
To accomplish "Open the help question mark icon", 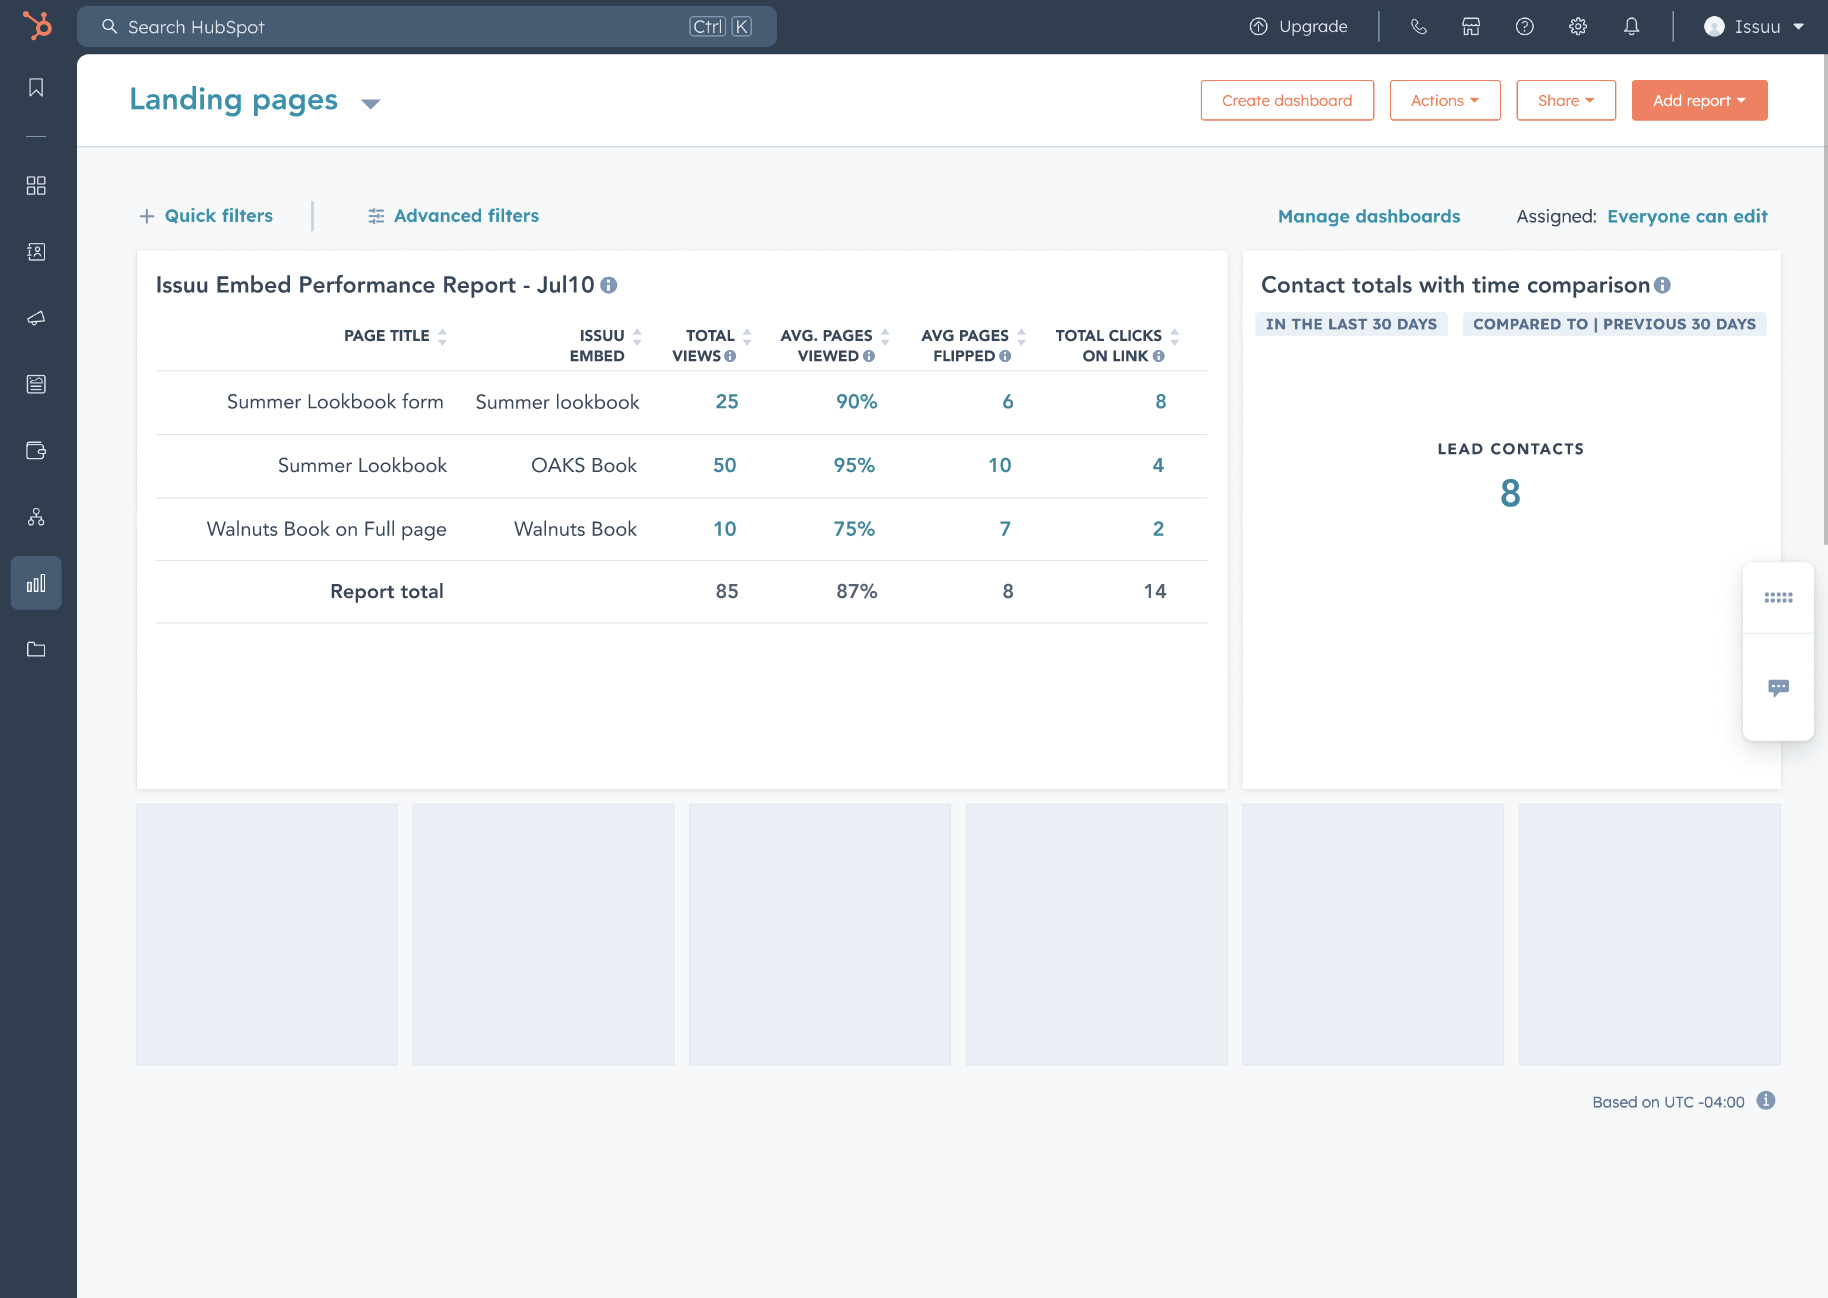I will 1524,27.
